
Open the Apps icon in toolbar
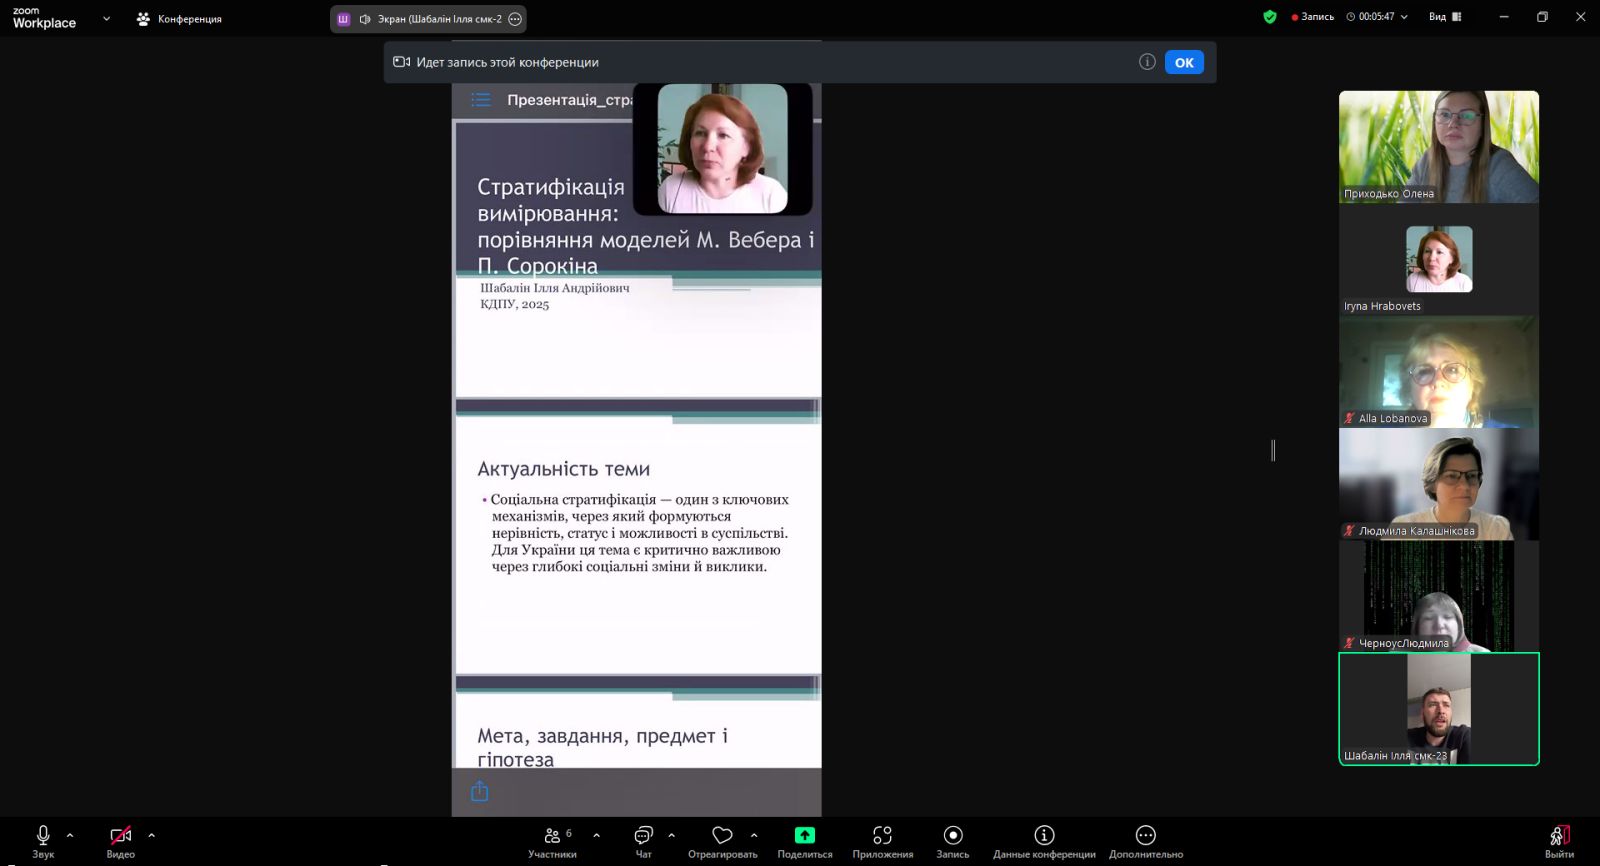tap(882, 836)
